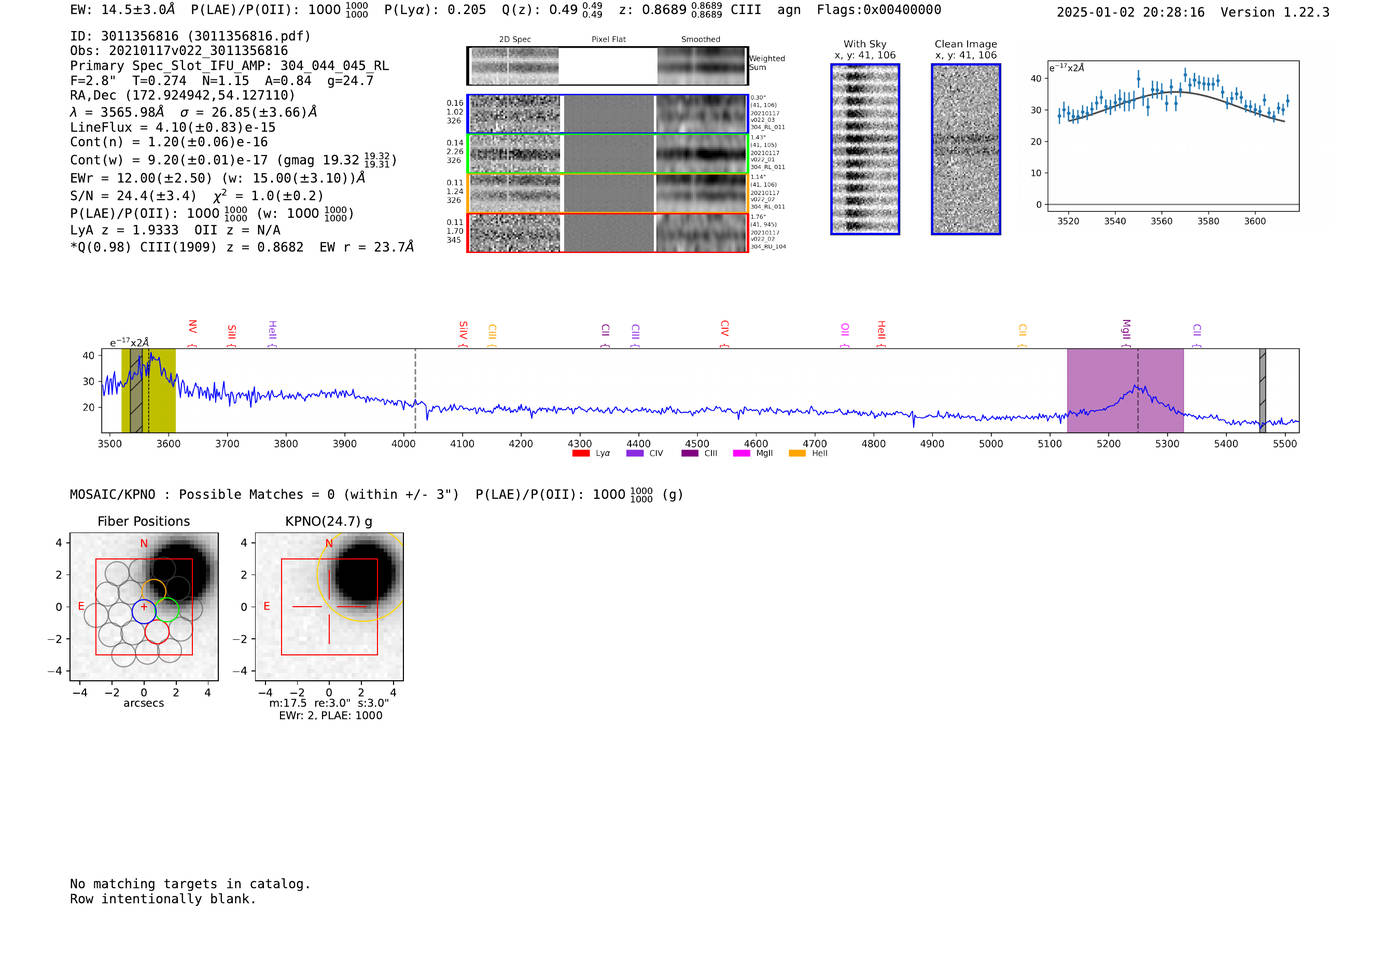Open the Clean Image cutout
This screenshot has height=953, width=1400.
pos(966,149)
